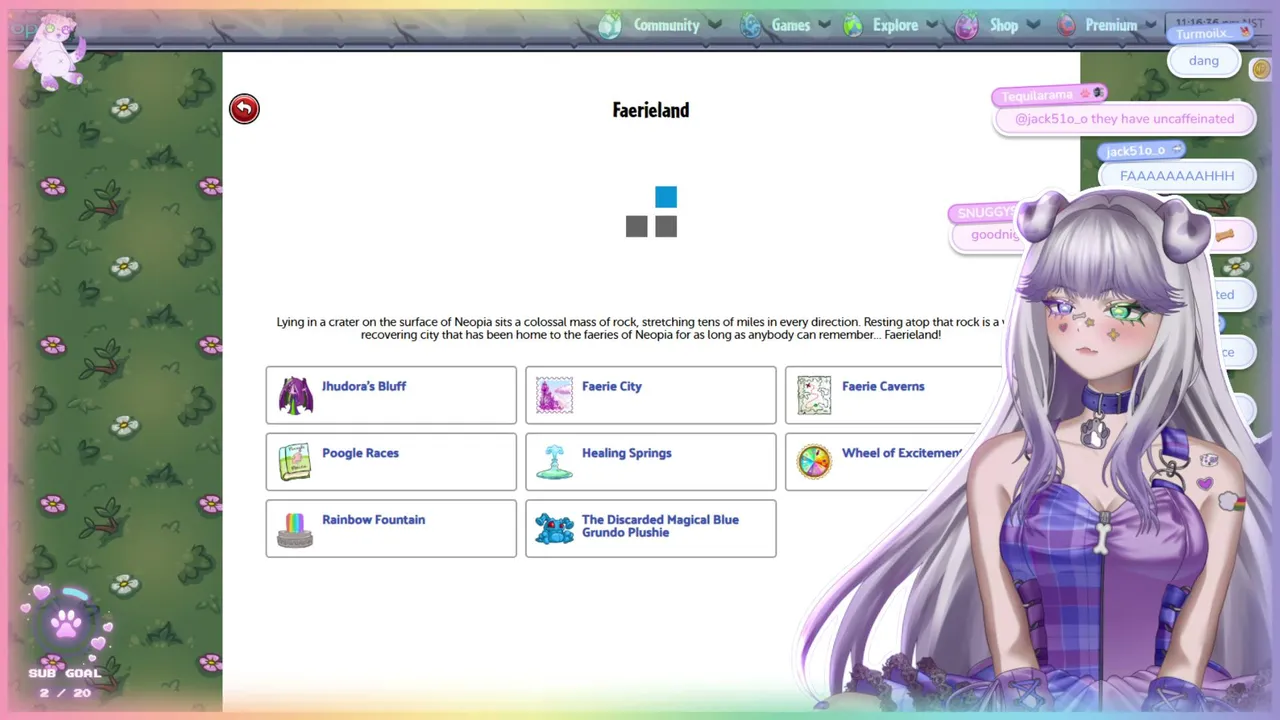Open the Rainbow Fountain link
Viewport: 1280px width, 720px height.
click(374, 520)
